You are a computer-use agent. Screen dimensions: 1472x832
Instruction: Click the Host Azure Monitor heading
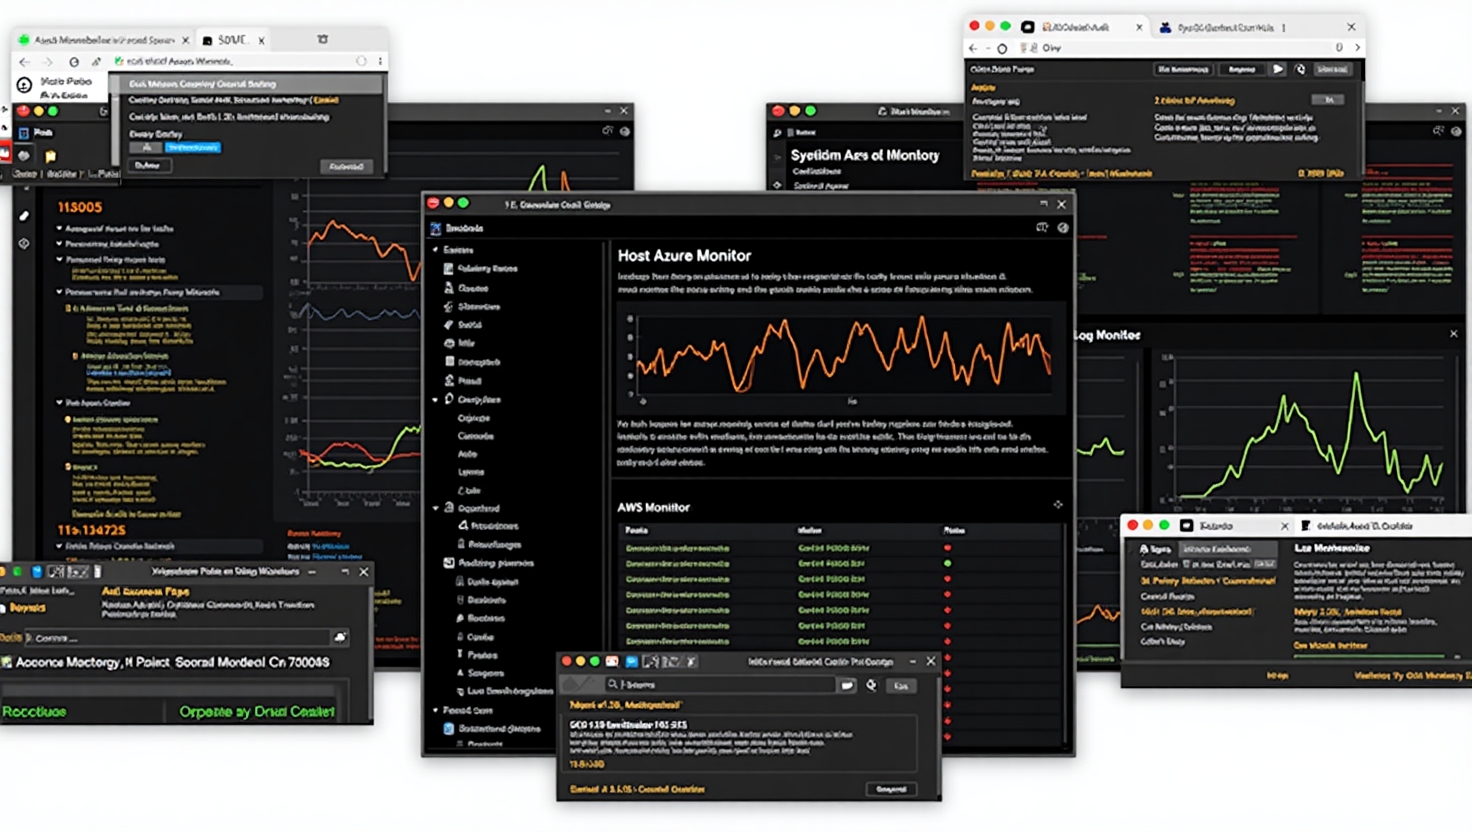pyautogui.click(x=684, y=256)
